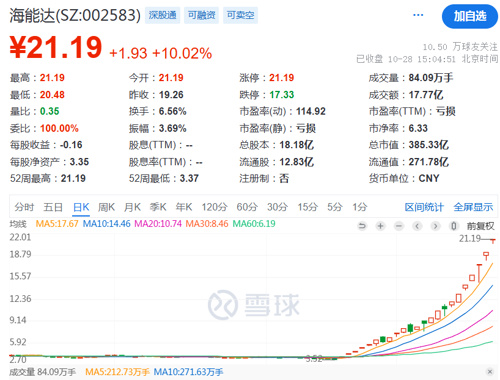Screen dimensions: 500x380
Task: Switch to the 60分 chart tab
Action: 247,207
